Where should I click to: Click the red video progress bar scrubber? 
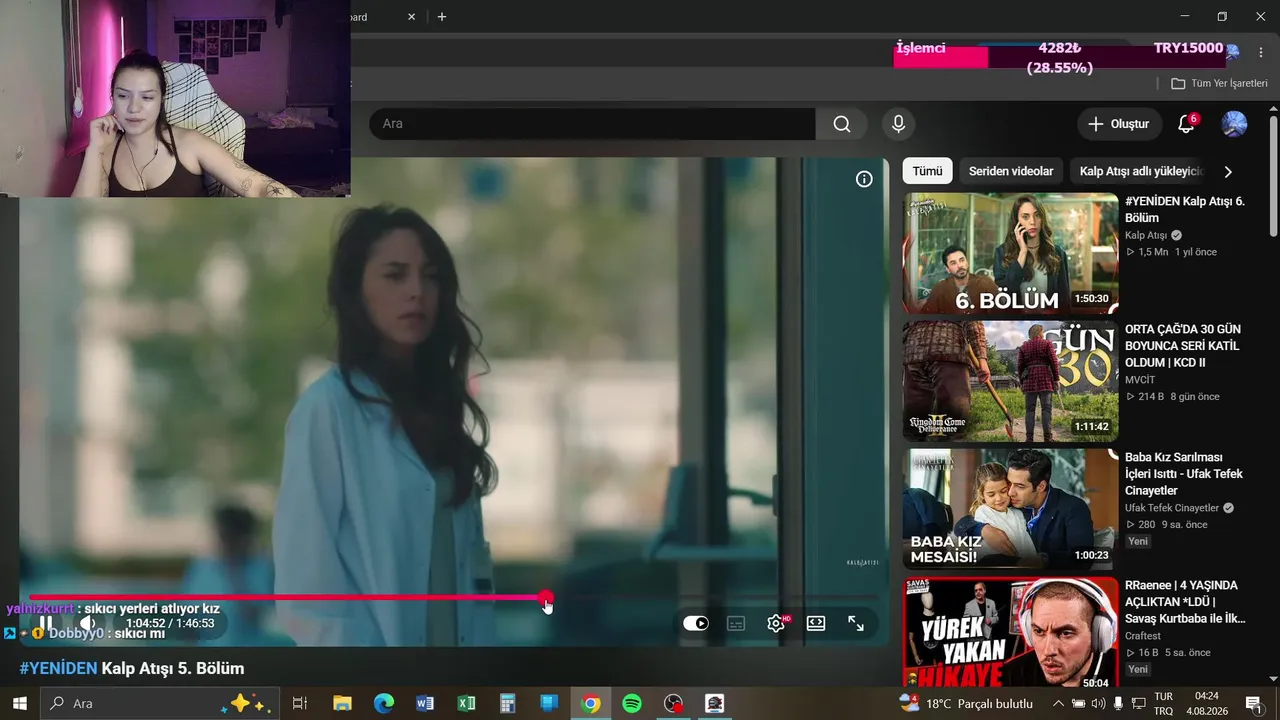[546, 597]
